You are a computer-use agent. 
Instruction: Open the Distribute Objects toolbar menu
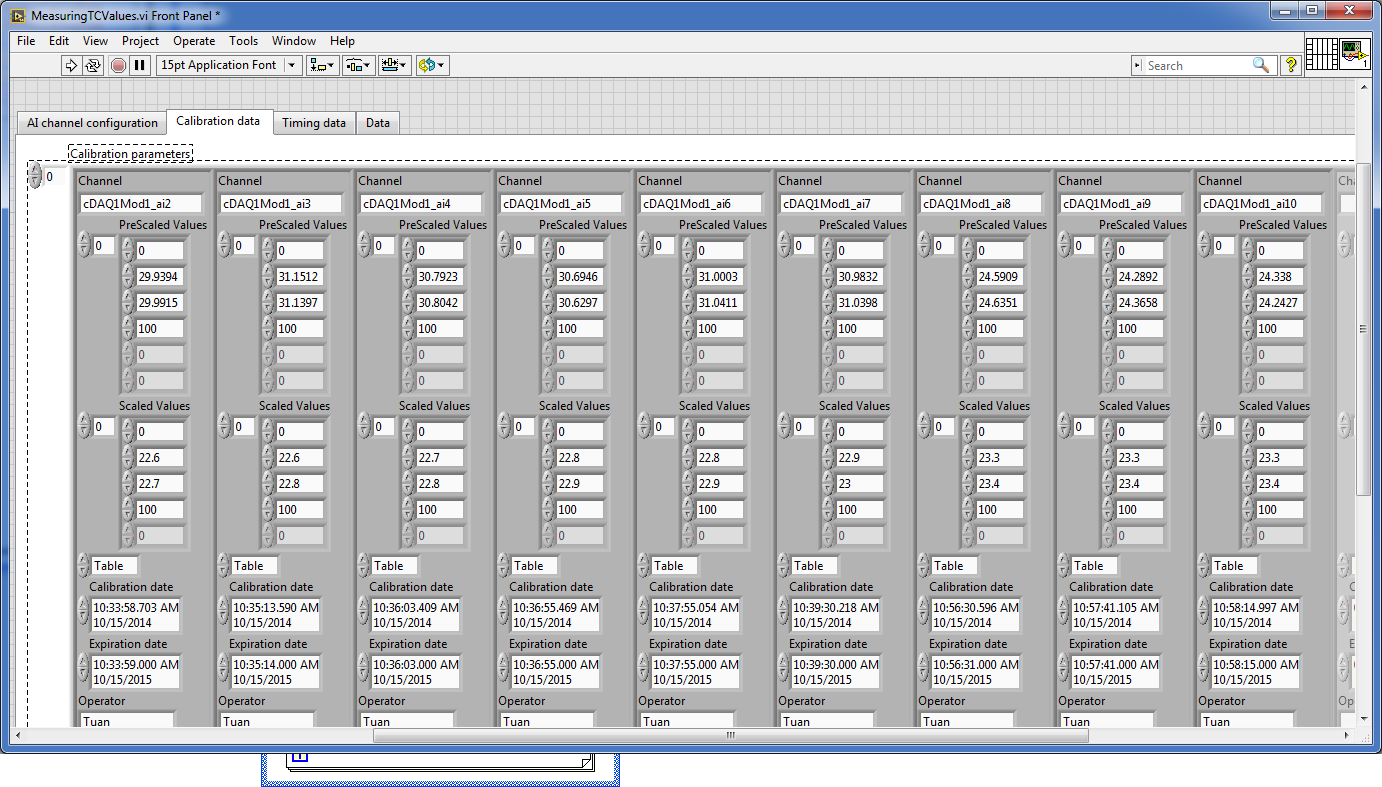(358, 65)
